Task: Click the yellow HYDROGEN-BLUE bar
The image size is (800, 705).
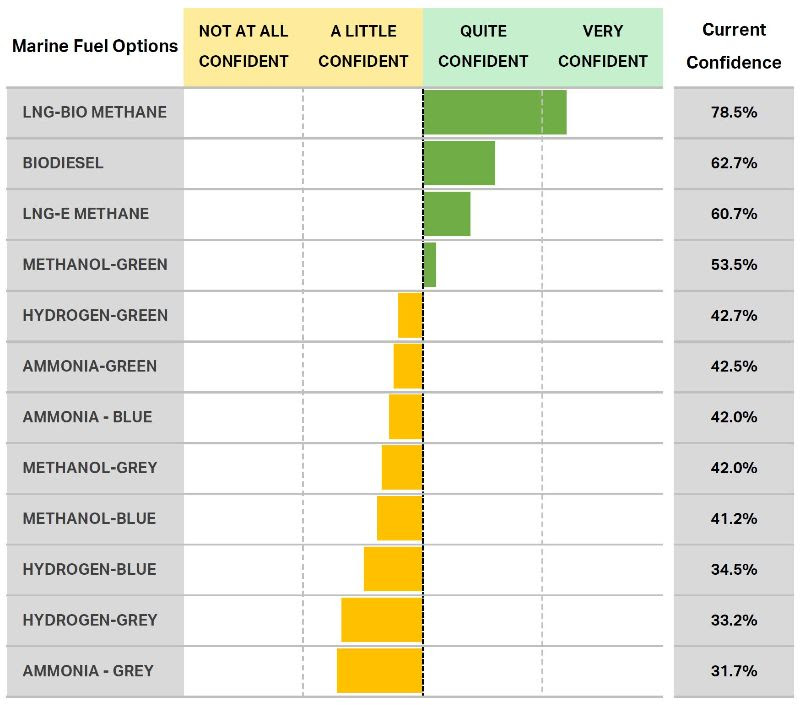Action: pyautogui.click(x=392, y=569)
